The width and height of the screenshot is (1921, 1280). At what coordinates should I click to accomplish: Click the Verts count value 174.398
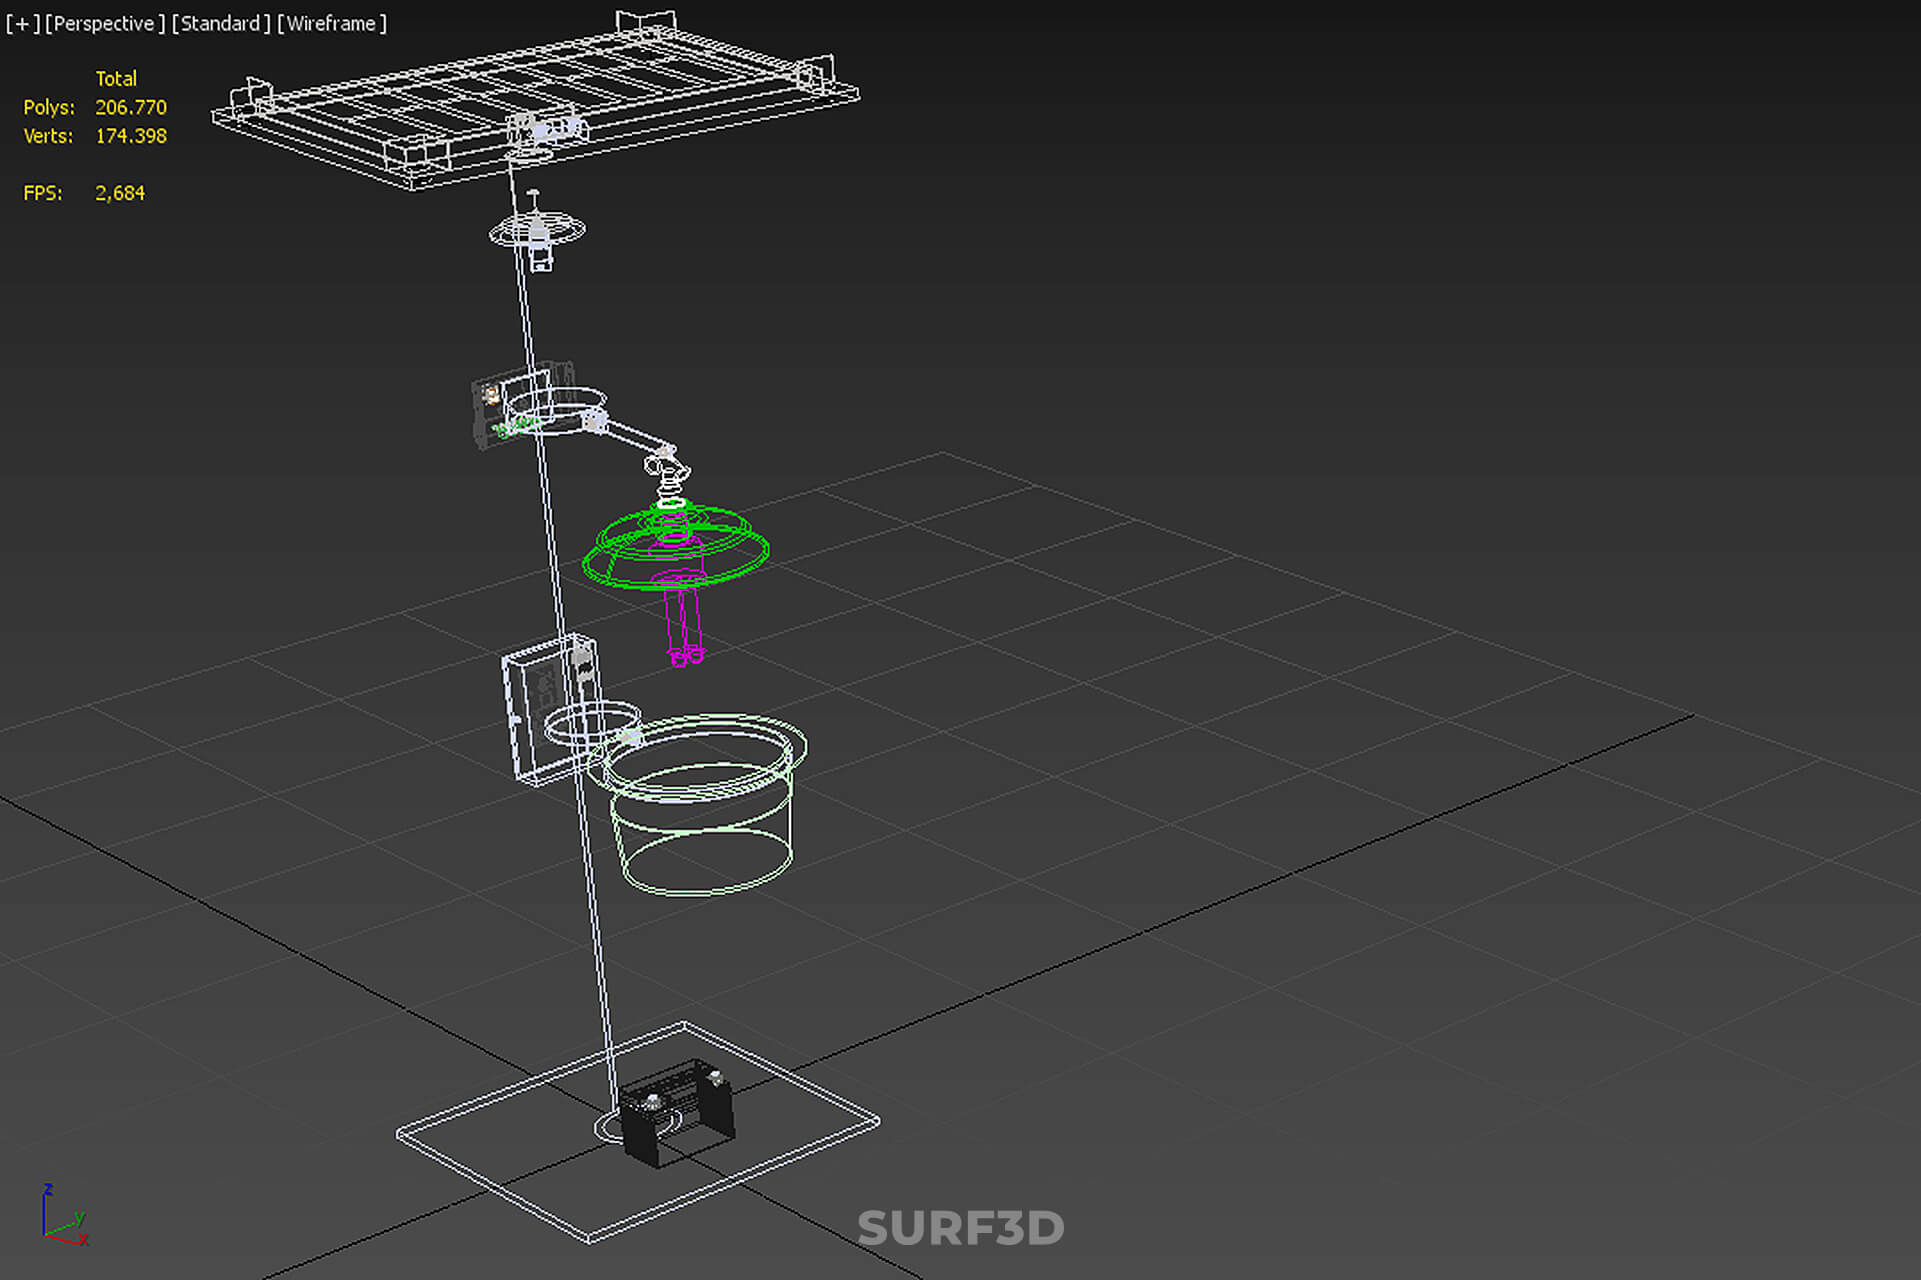[x=131, y=136]
